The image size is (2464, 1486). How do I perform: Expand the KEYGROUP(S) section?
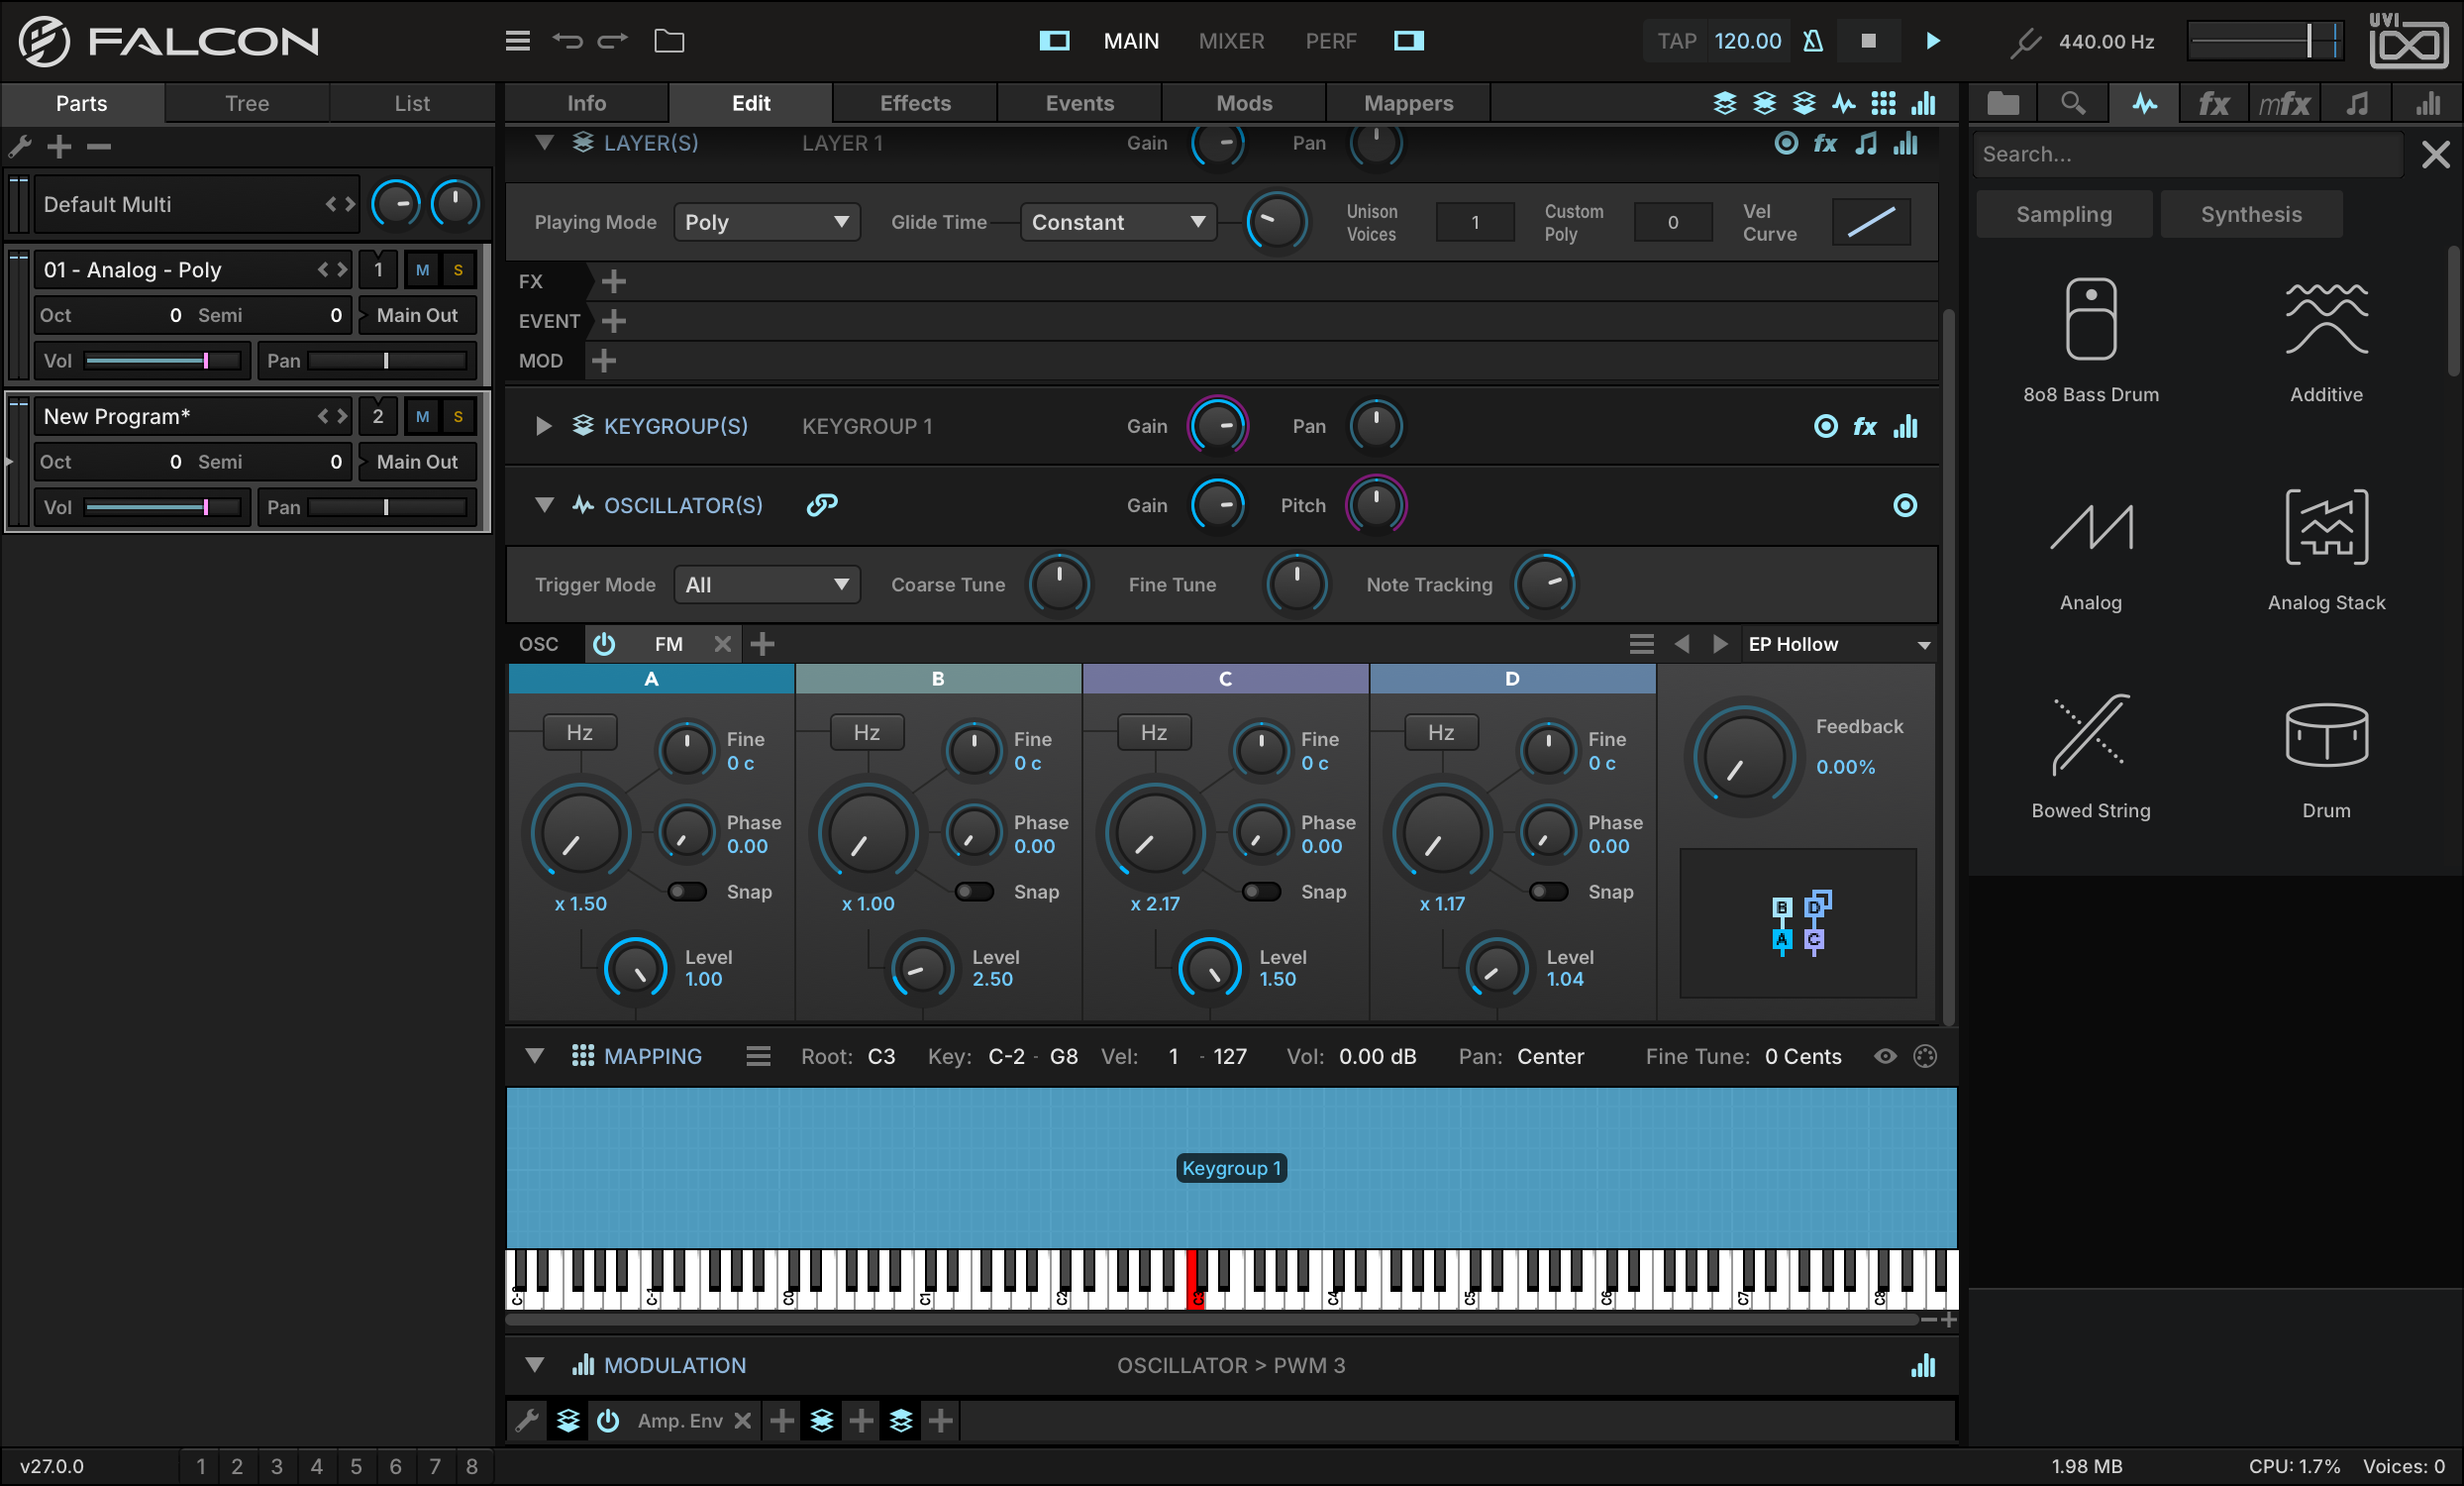coord(543,426)
